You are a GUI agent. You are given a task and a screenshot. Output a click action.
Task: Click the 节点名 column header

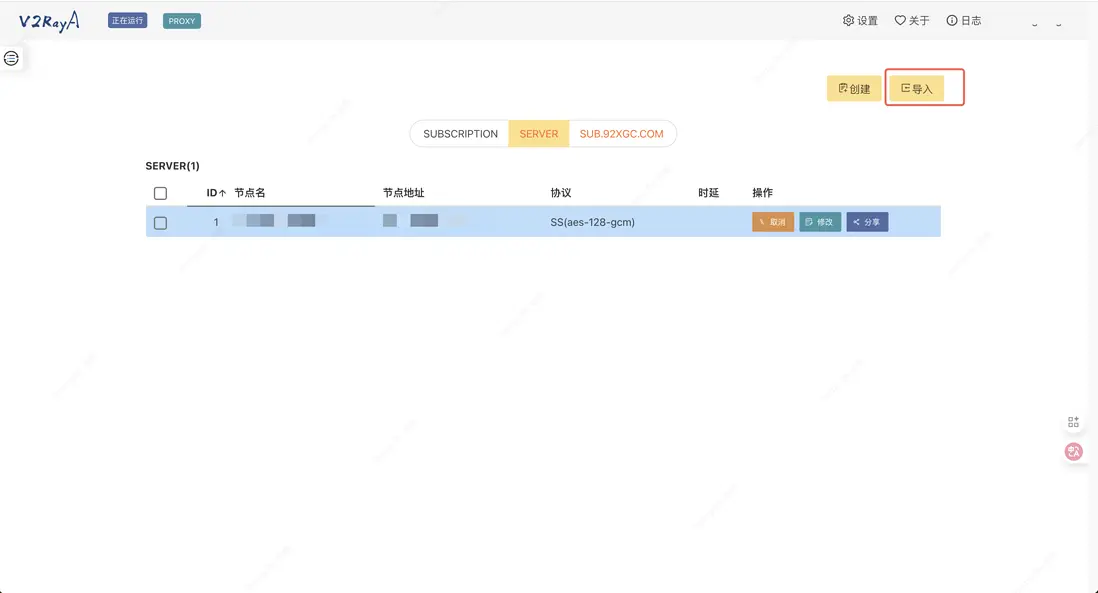(x=250, y=193)
